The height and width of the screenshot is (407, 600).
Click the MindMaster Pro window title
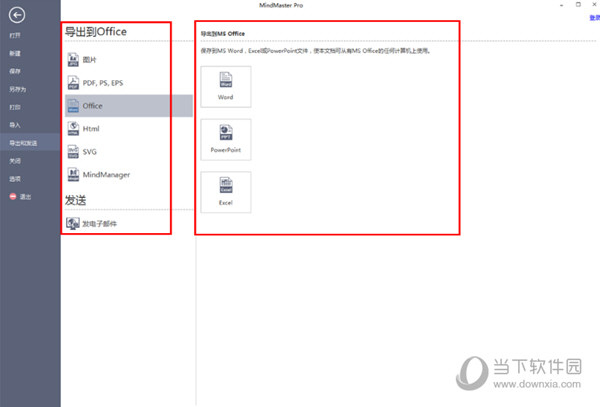281,5
